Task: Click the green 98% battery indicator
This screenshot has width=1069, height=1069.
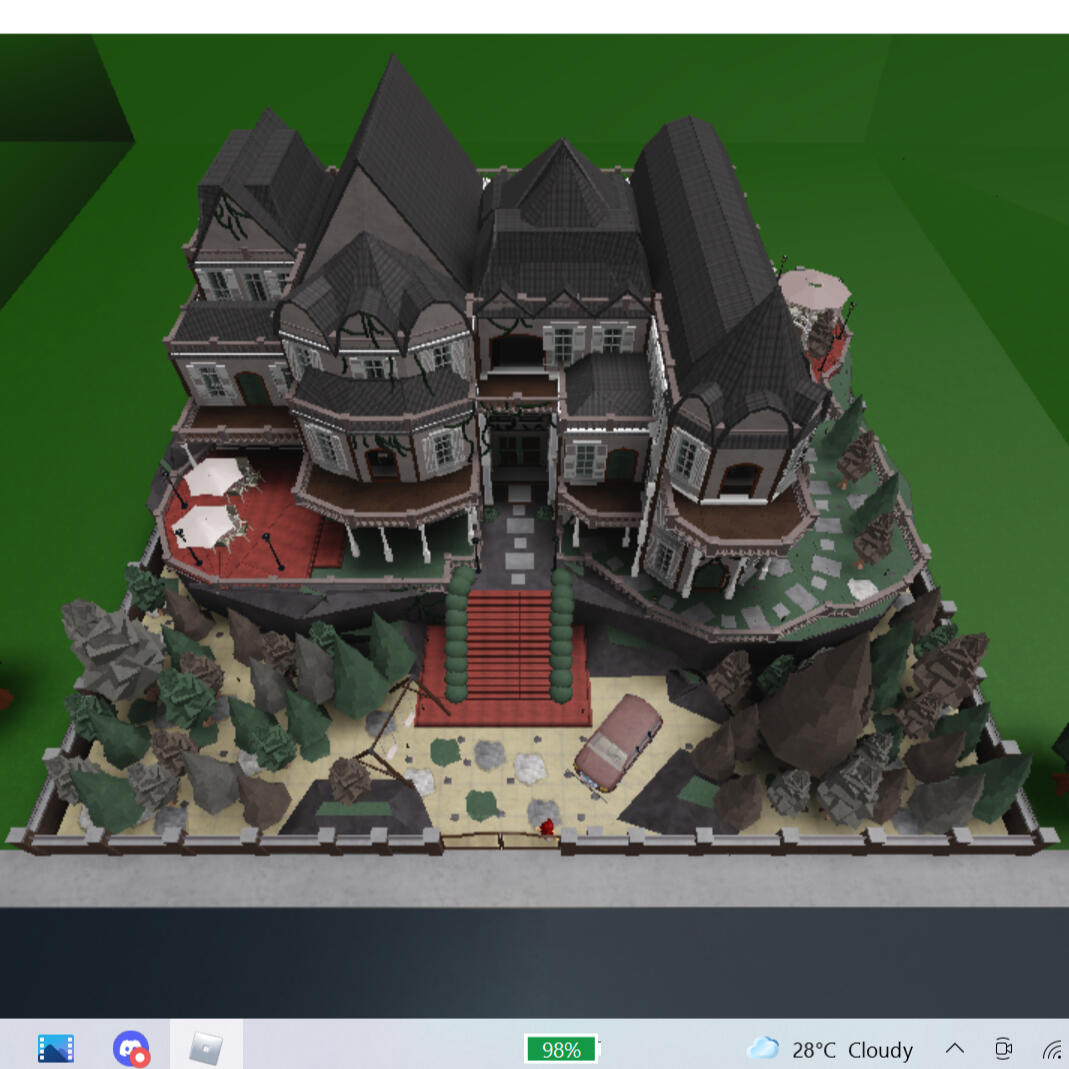Action: 561,1049
